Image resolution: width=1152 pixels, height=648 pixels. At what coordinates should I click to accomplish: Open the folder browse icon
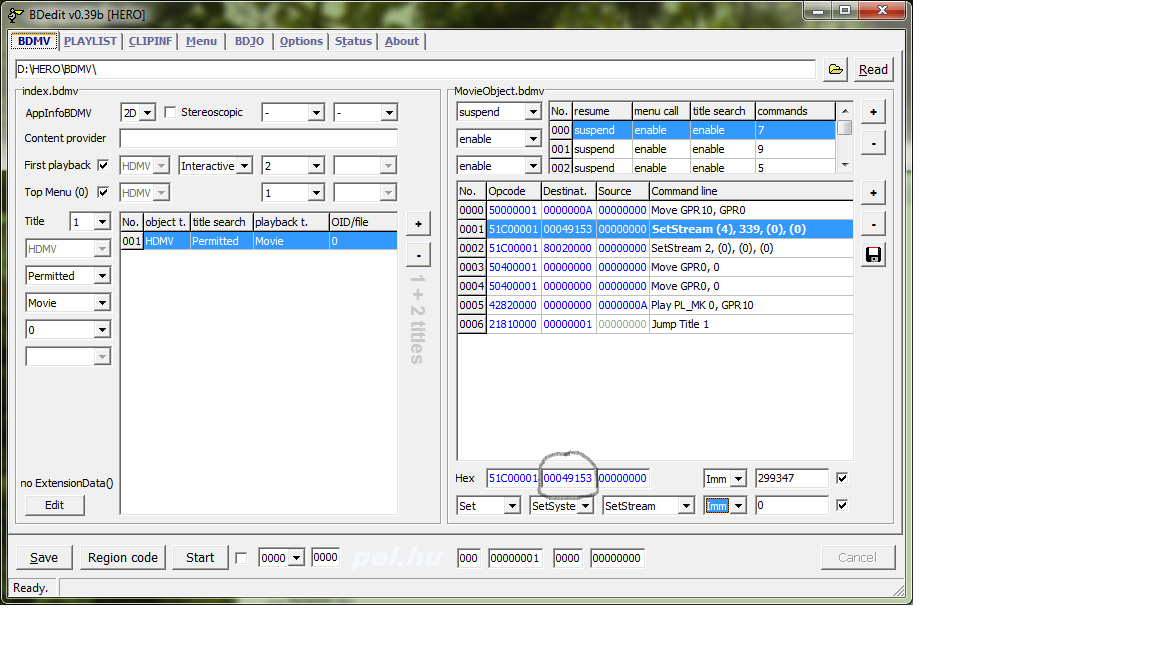[x=835, y=69]
